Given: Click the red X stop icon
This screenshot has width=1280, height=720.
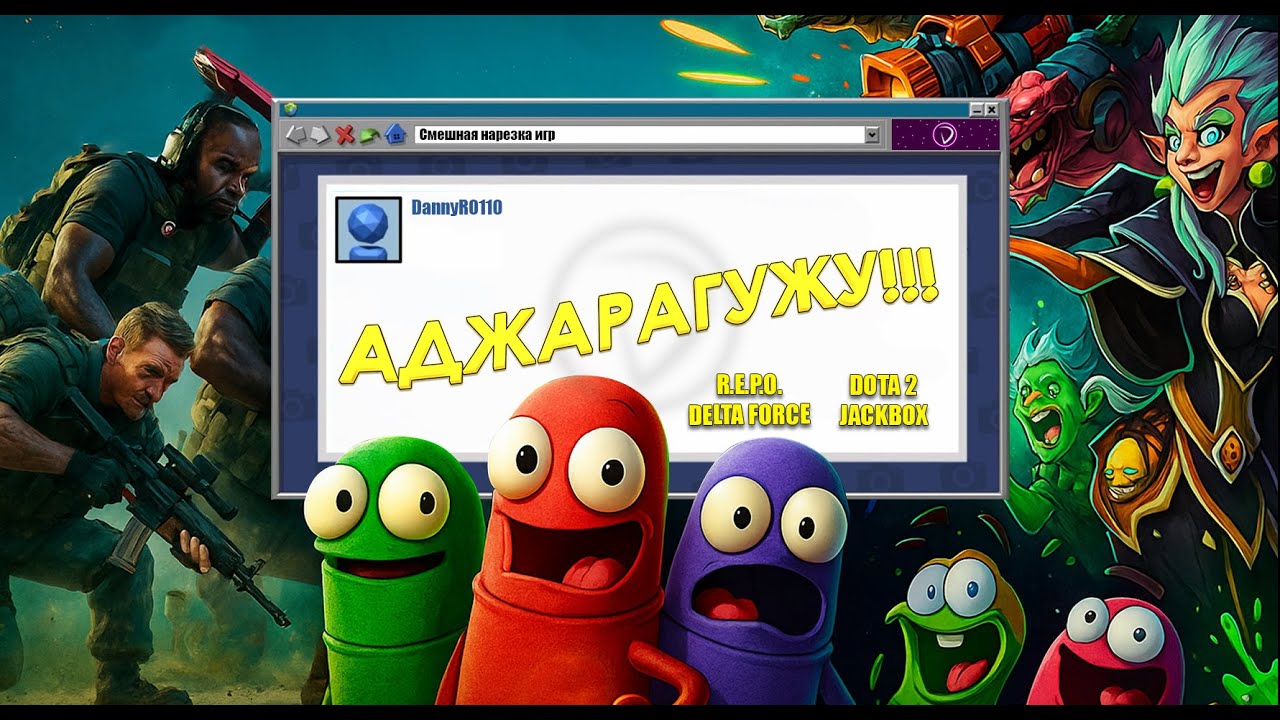Looking at the screenshot, I should (x=345, y=134).
